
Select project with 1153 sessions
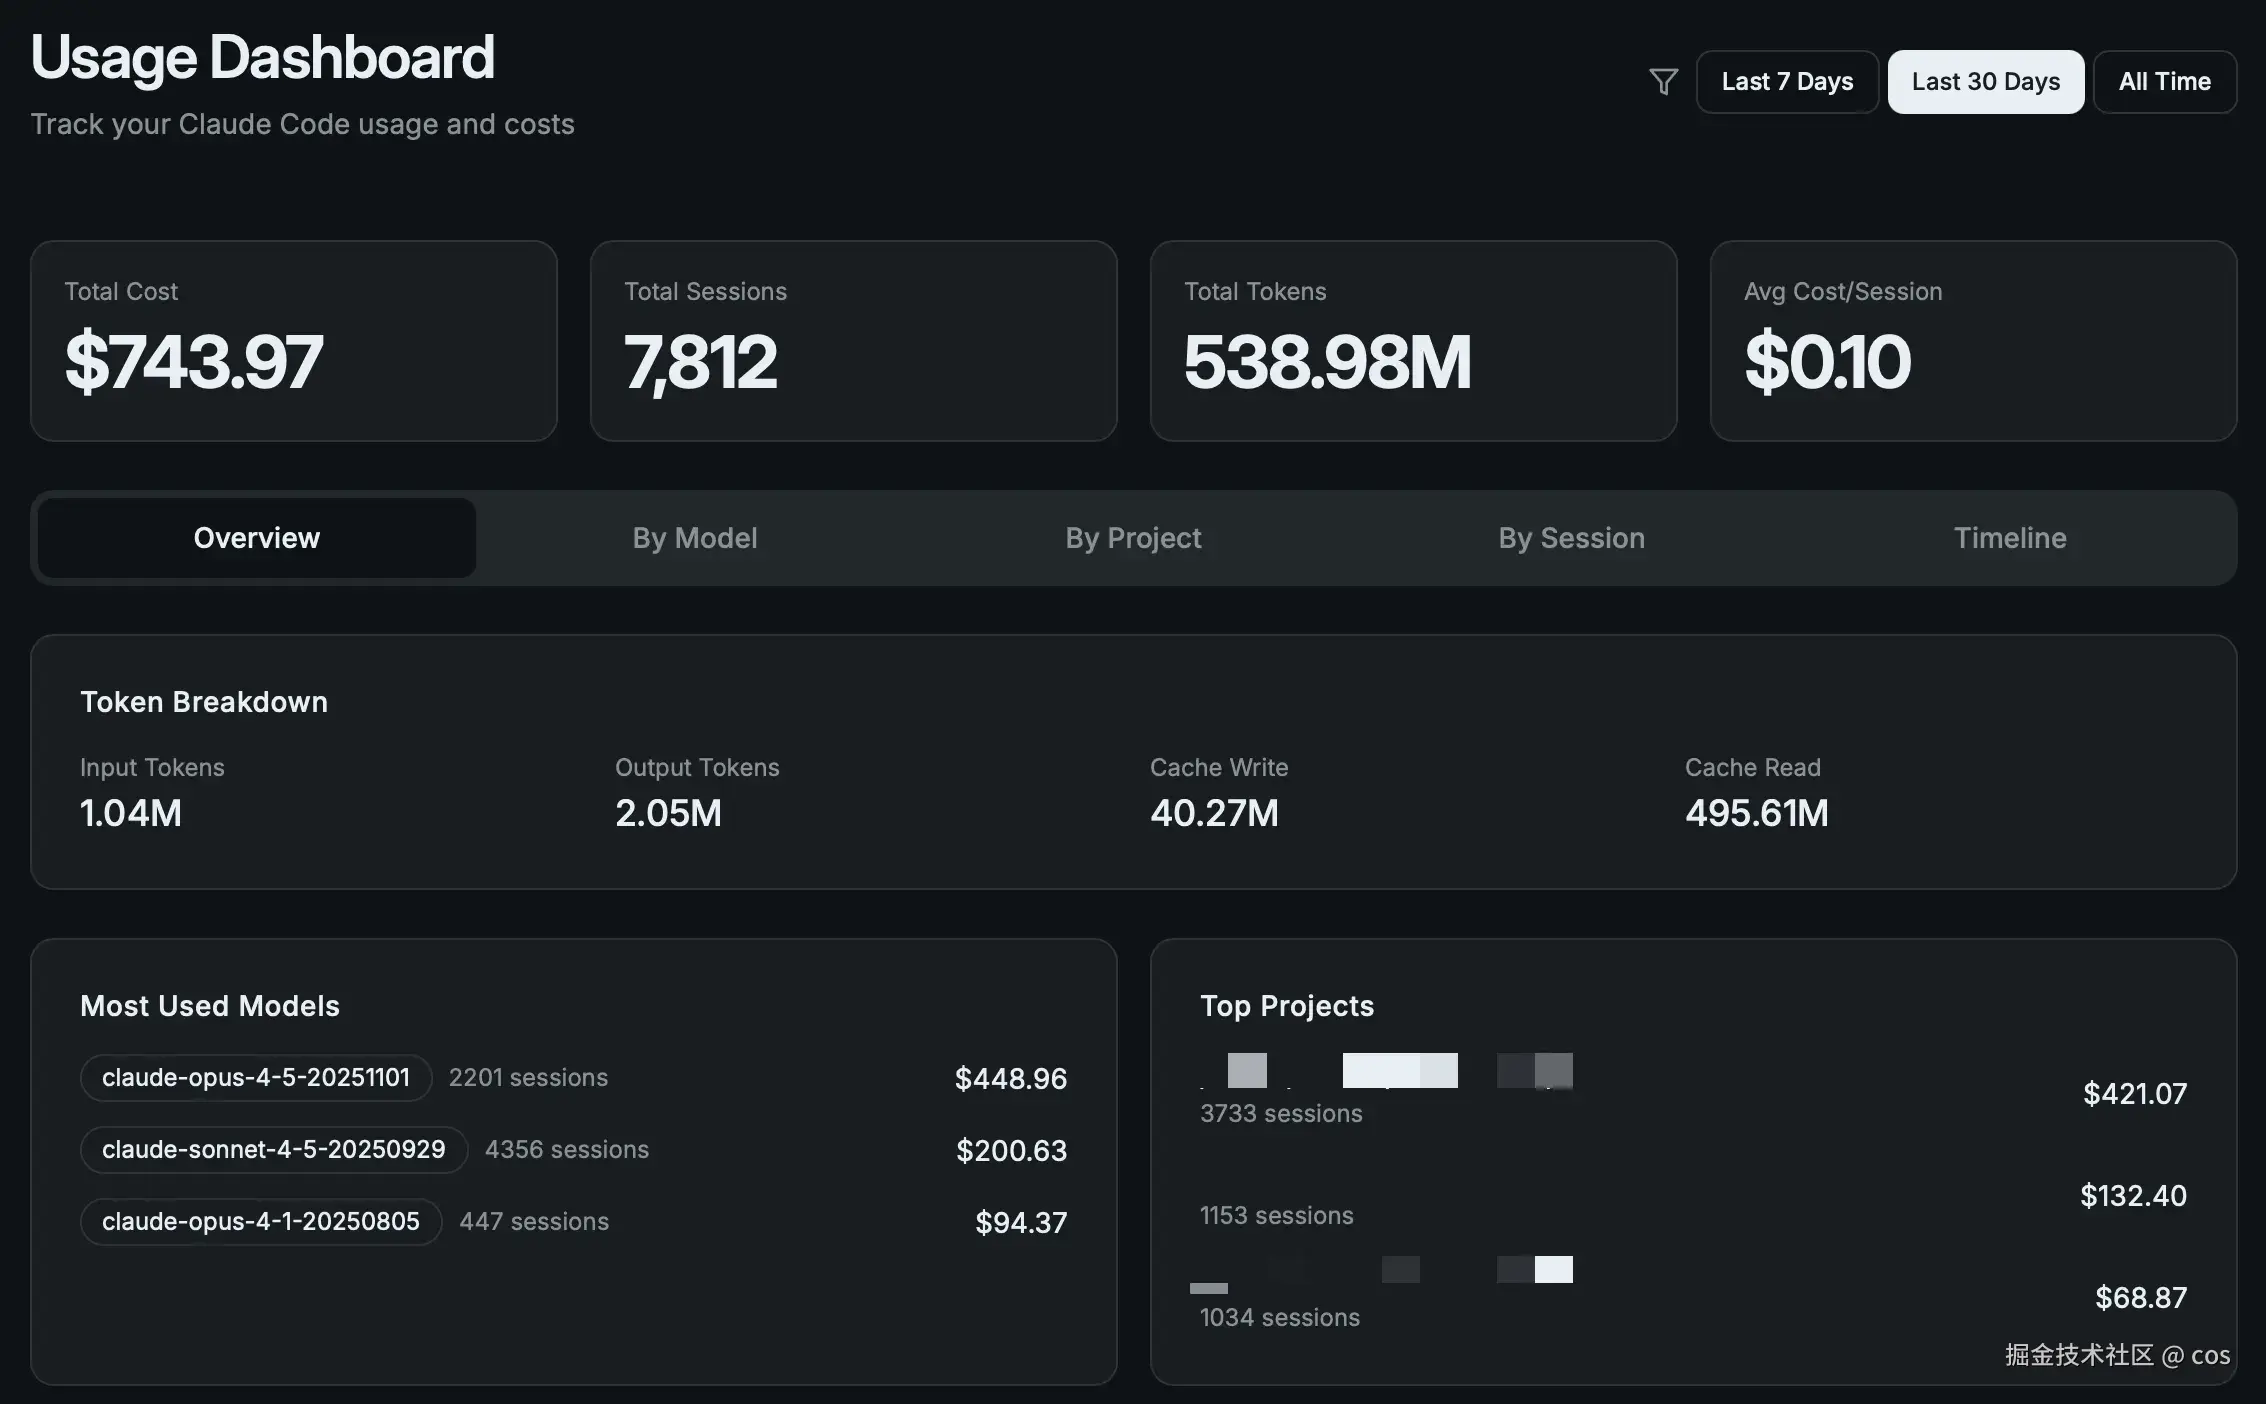click(x=1276, y=1215)
